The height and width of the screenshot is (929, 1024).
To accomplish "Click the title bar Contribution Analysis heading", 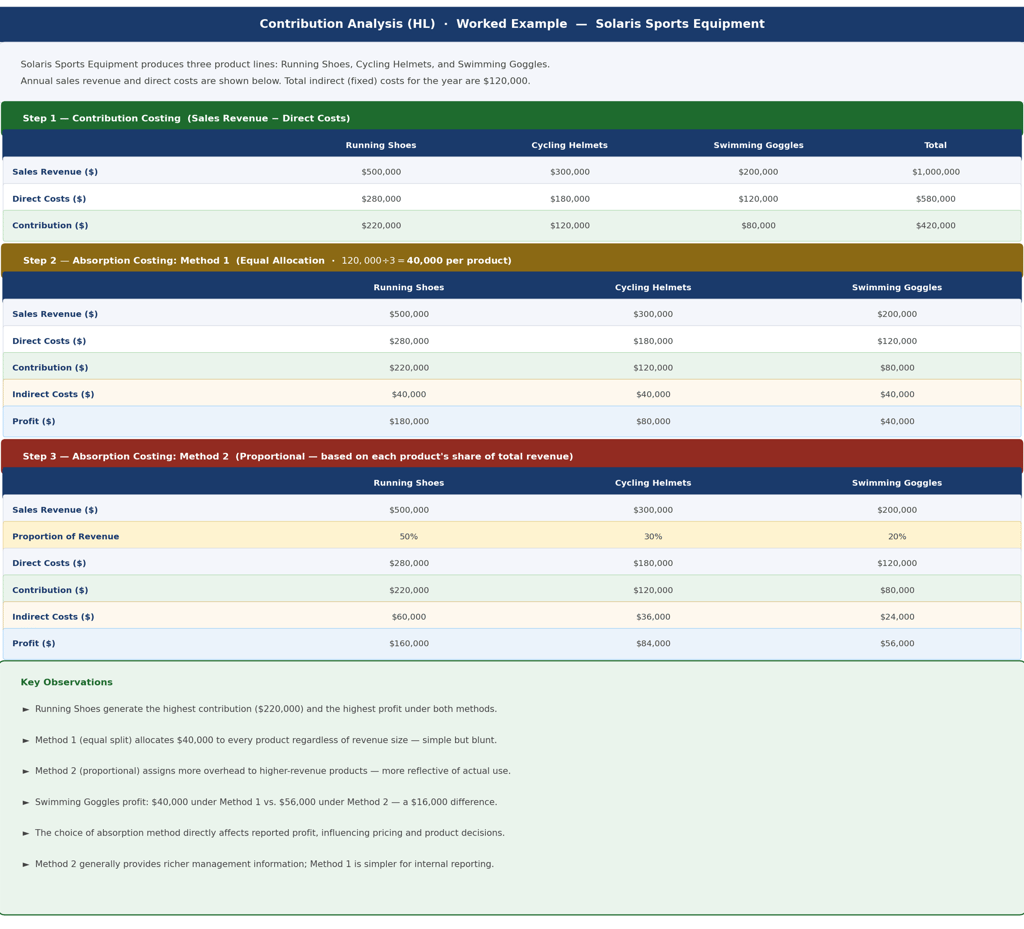I will pyautogui.click(x=512, y=24).
